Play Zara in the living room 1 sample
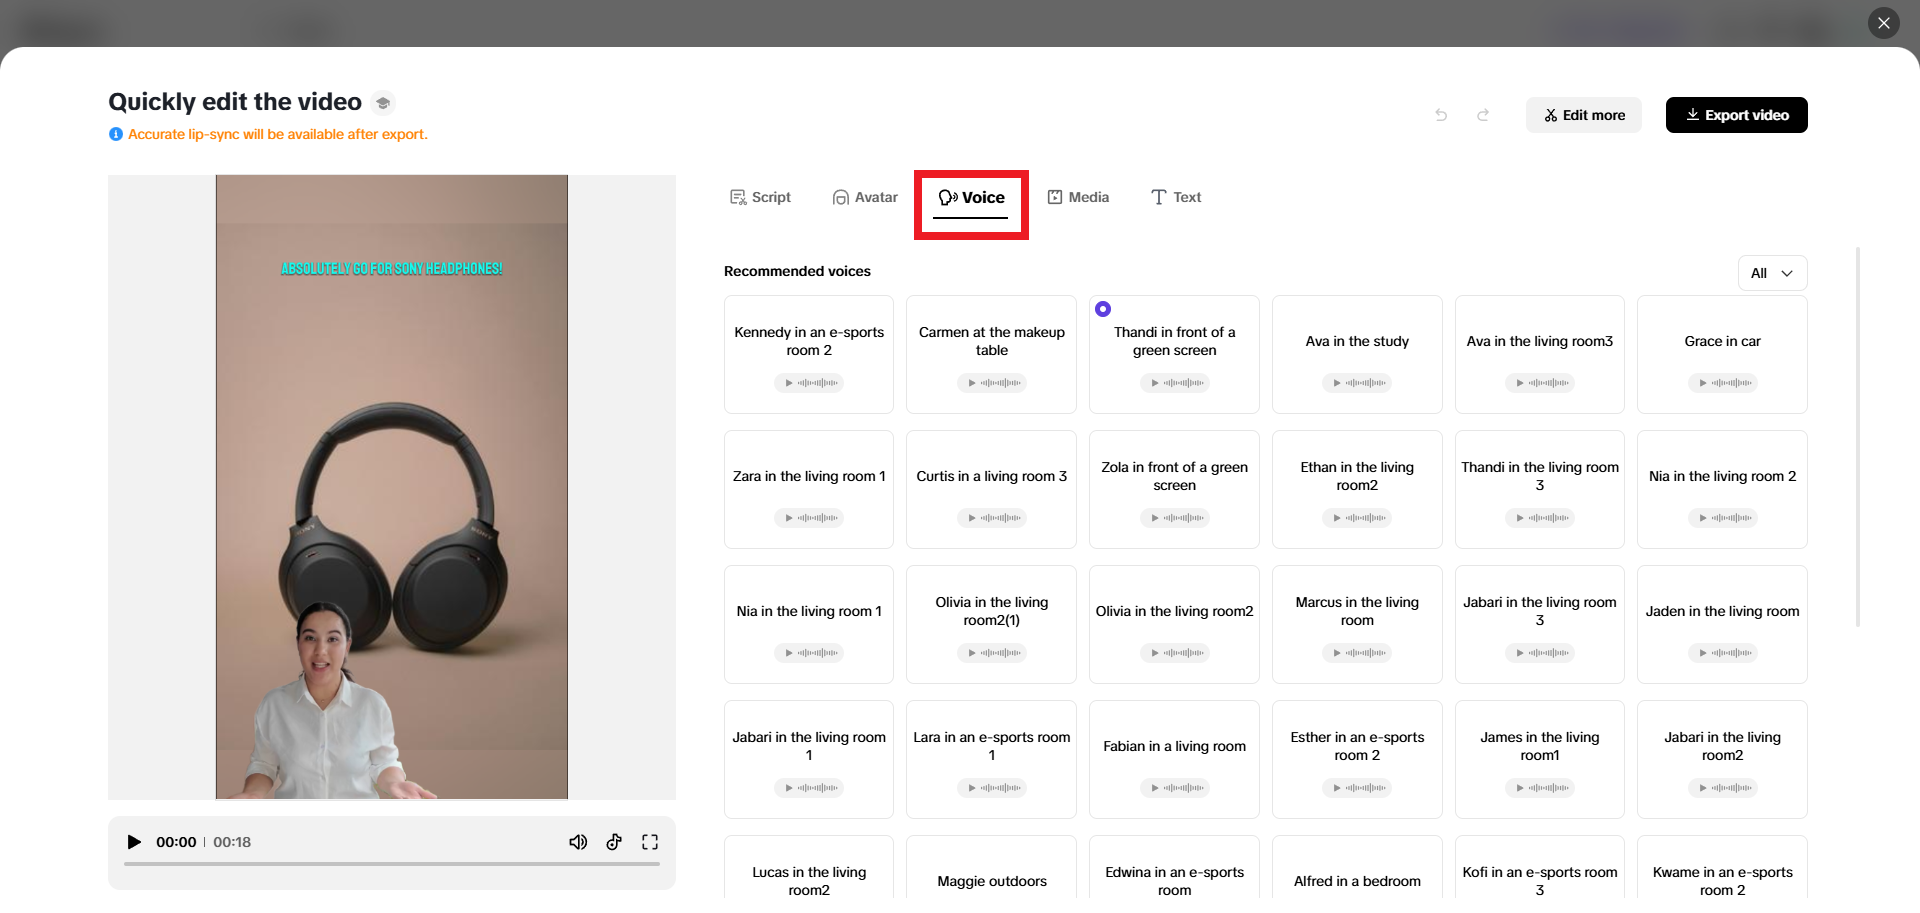 click(x=809, y=518)
